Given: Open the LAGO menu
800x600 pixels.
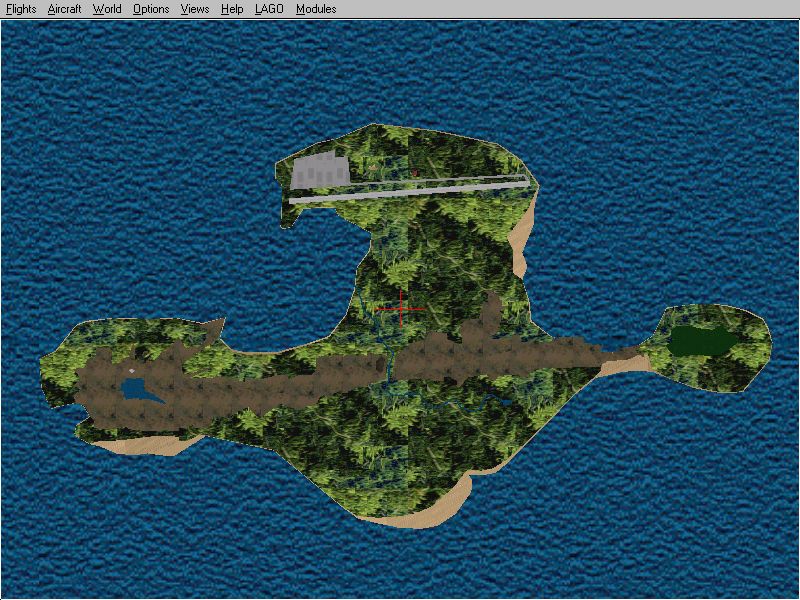Looking at the screenshot, I should pyautogui.click(x=269, y=9).
